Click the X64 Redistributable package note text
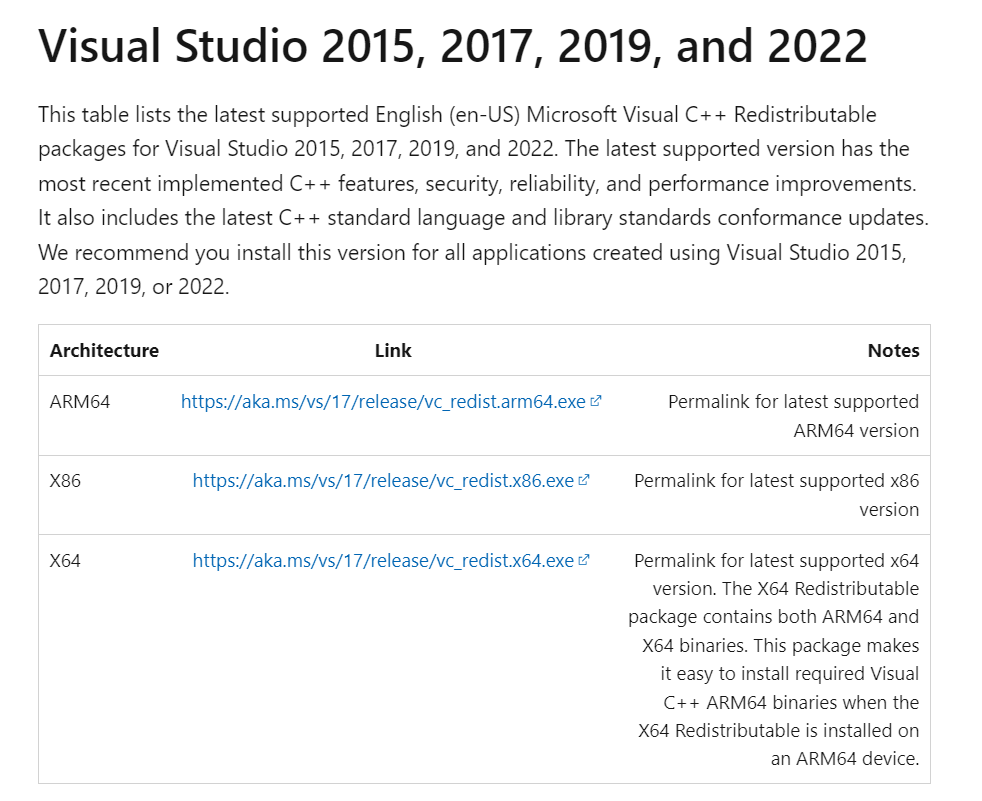This screenshot has width=982, height=801. pos(773,659)
